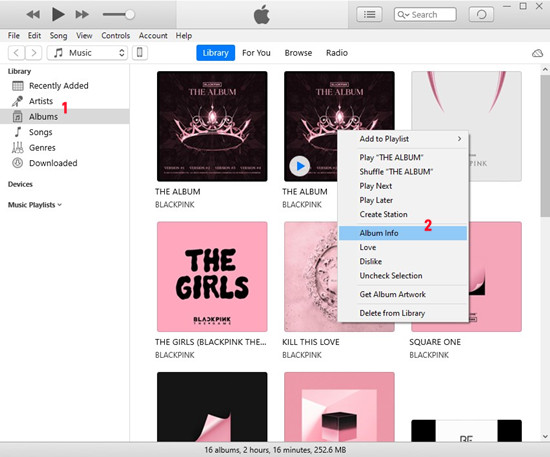Open the pink cube album cover thumbnail
The height and width of the screenshot is (457, 550).
(x=339, y=407)
